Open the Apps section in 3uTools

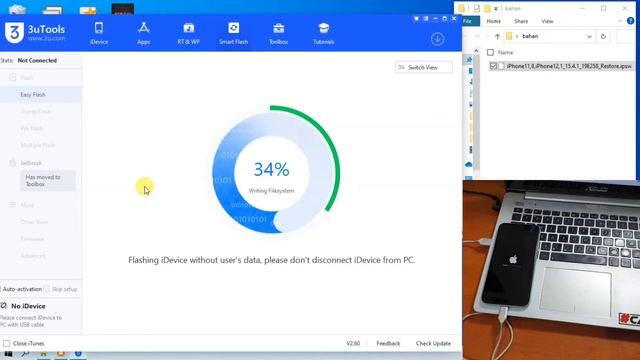click(x=143, y=33)
